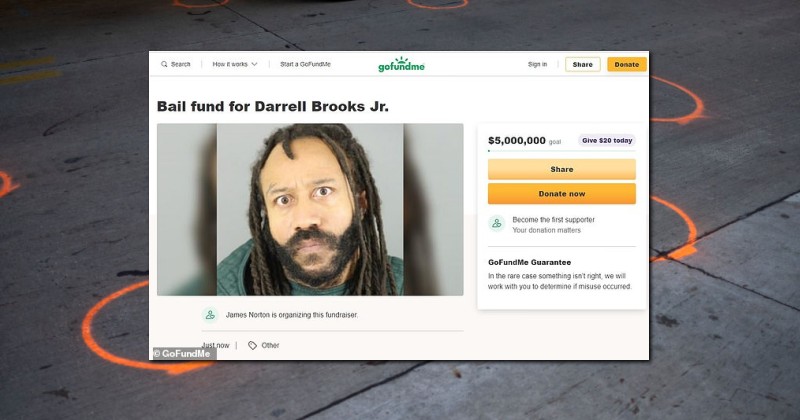Click the Search text in header
800x420 pixels.
click(181, 64)
